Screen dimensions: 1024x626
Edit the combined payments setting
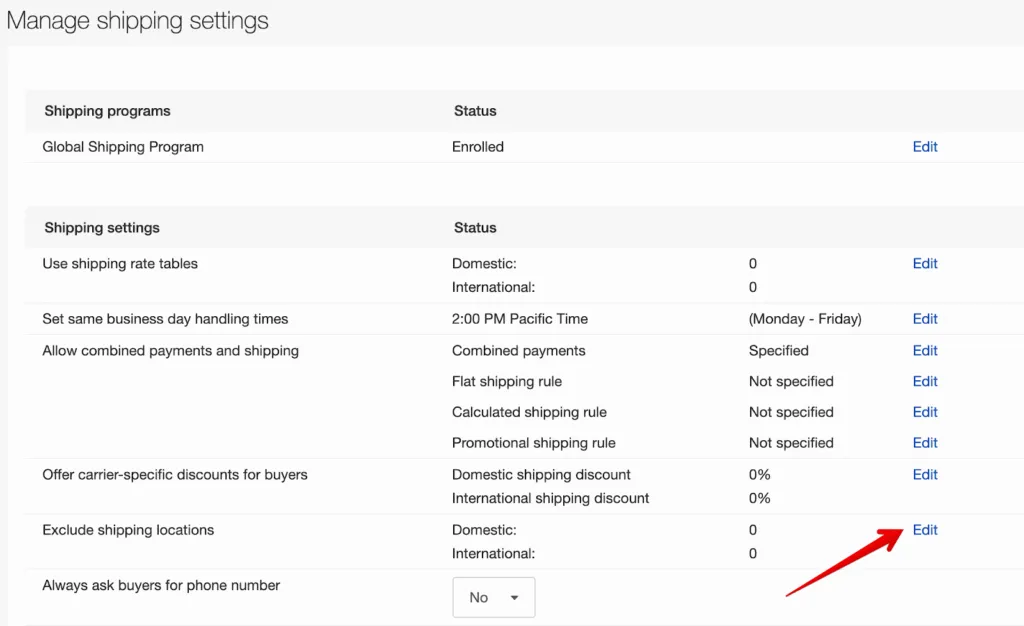924,350
